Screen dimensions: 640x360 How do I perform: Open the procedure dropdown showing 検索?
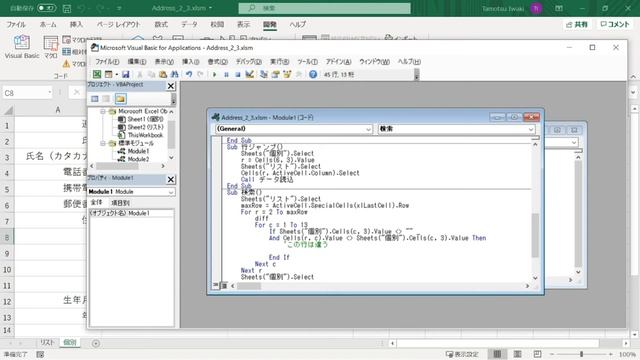(531, 129)
